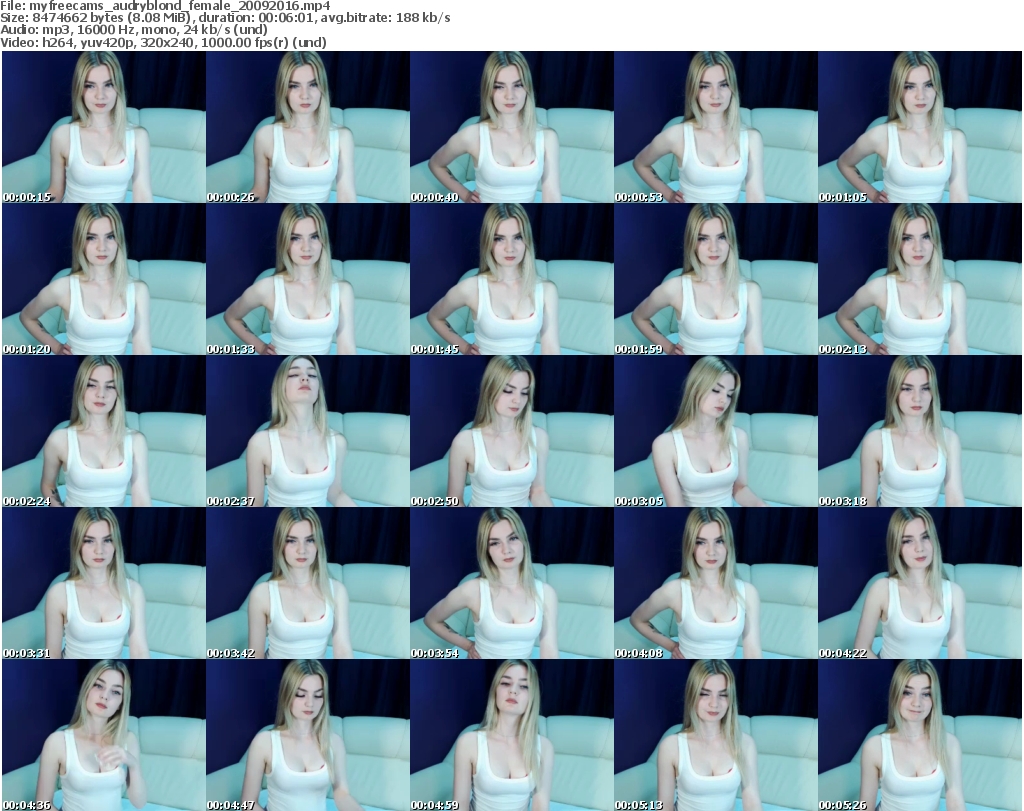Pick the thumbnail frame stamped 00:02:24
Image resolution: width=1024 pixels, height=811 pixels.
click(x=104, y=431)
